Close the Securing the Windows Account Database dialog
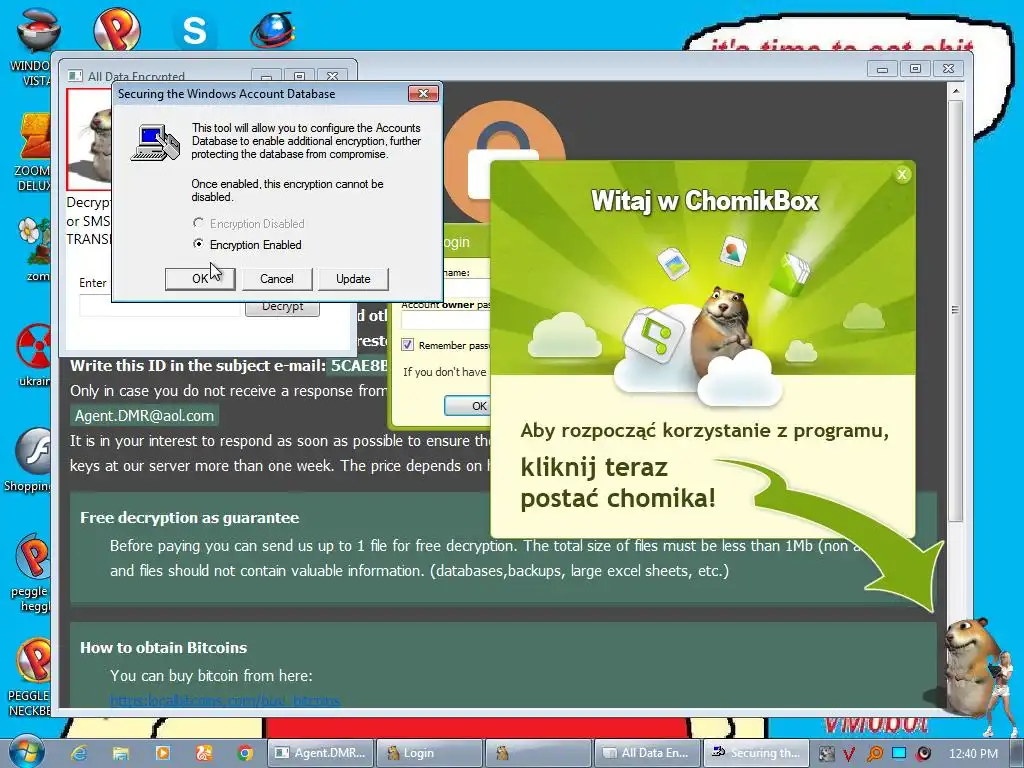The width and height of the screenshot is (1024, 768). (423, 93)
